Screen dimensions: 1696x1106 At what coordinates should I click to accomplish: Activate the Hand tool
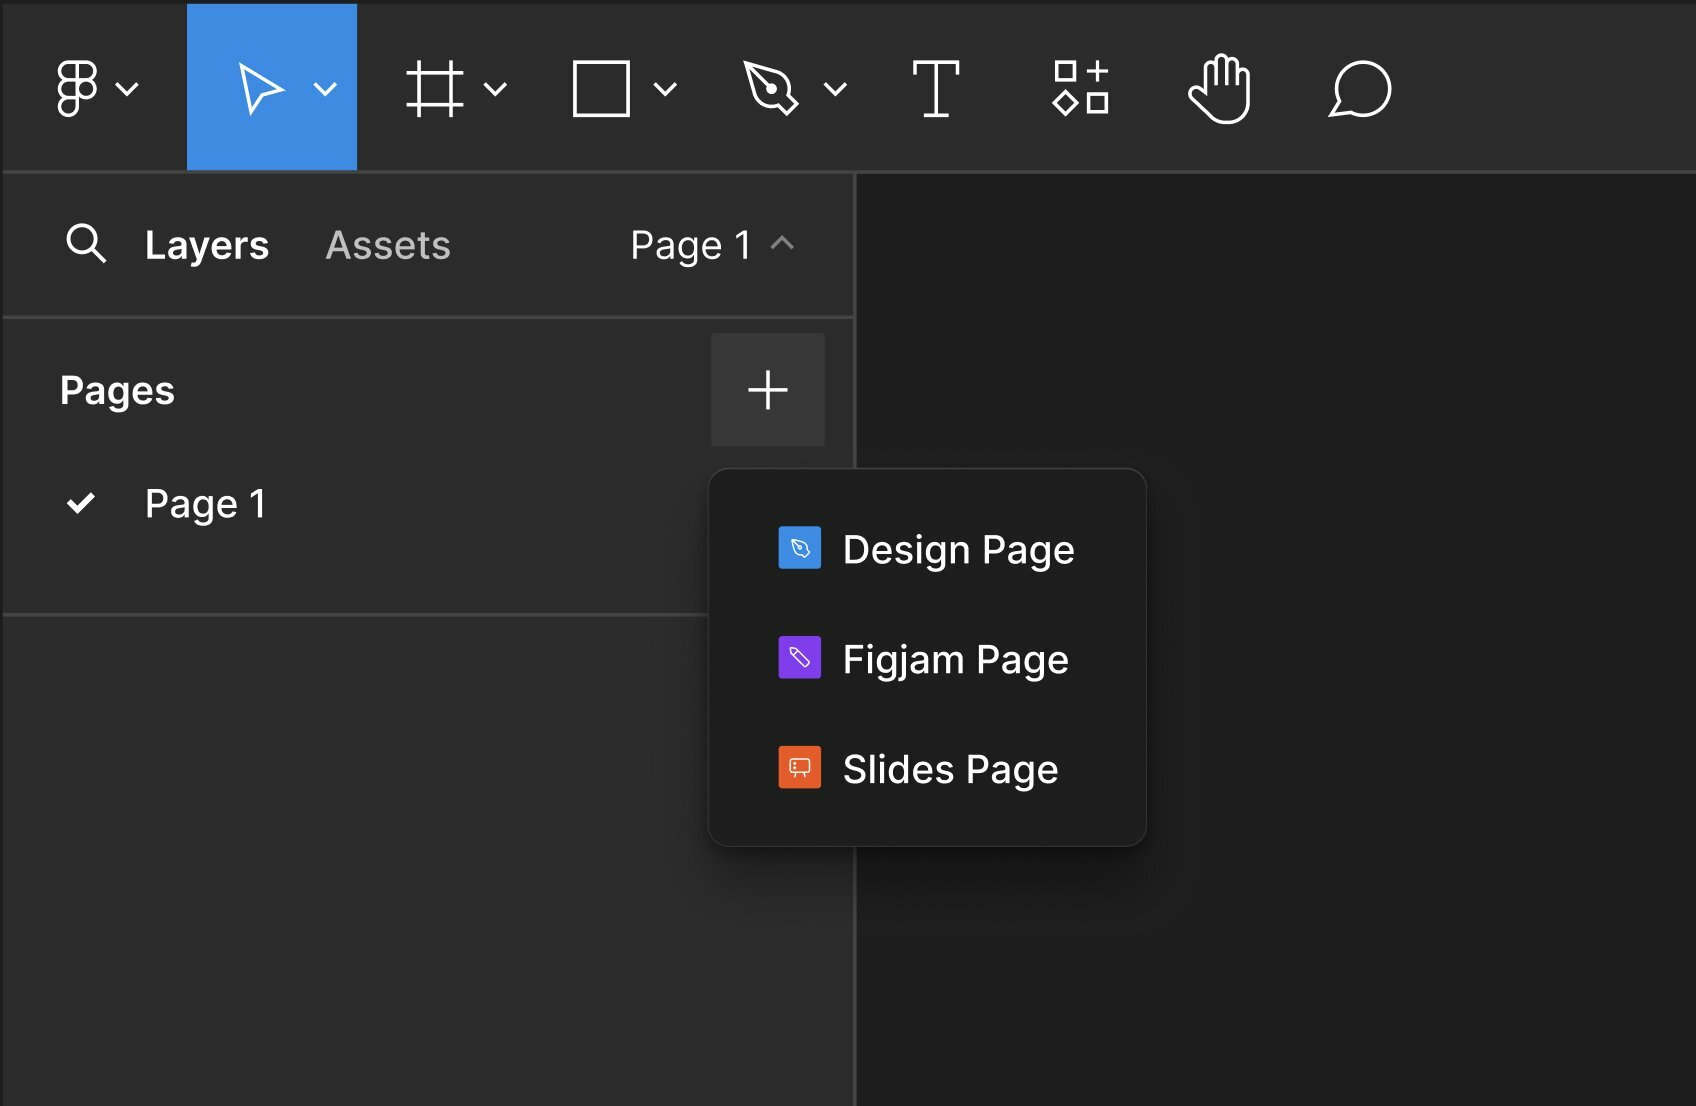pyautogui.click(x=1220, y=89)
